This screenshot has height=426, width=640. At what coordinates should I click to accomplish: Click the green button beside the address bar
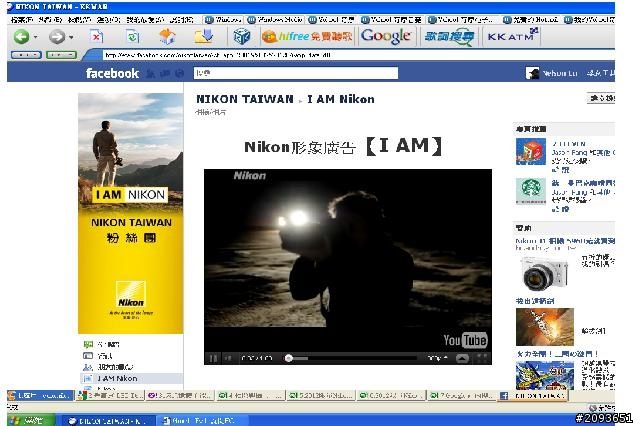click(61, 55)
